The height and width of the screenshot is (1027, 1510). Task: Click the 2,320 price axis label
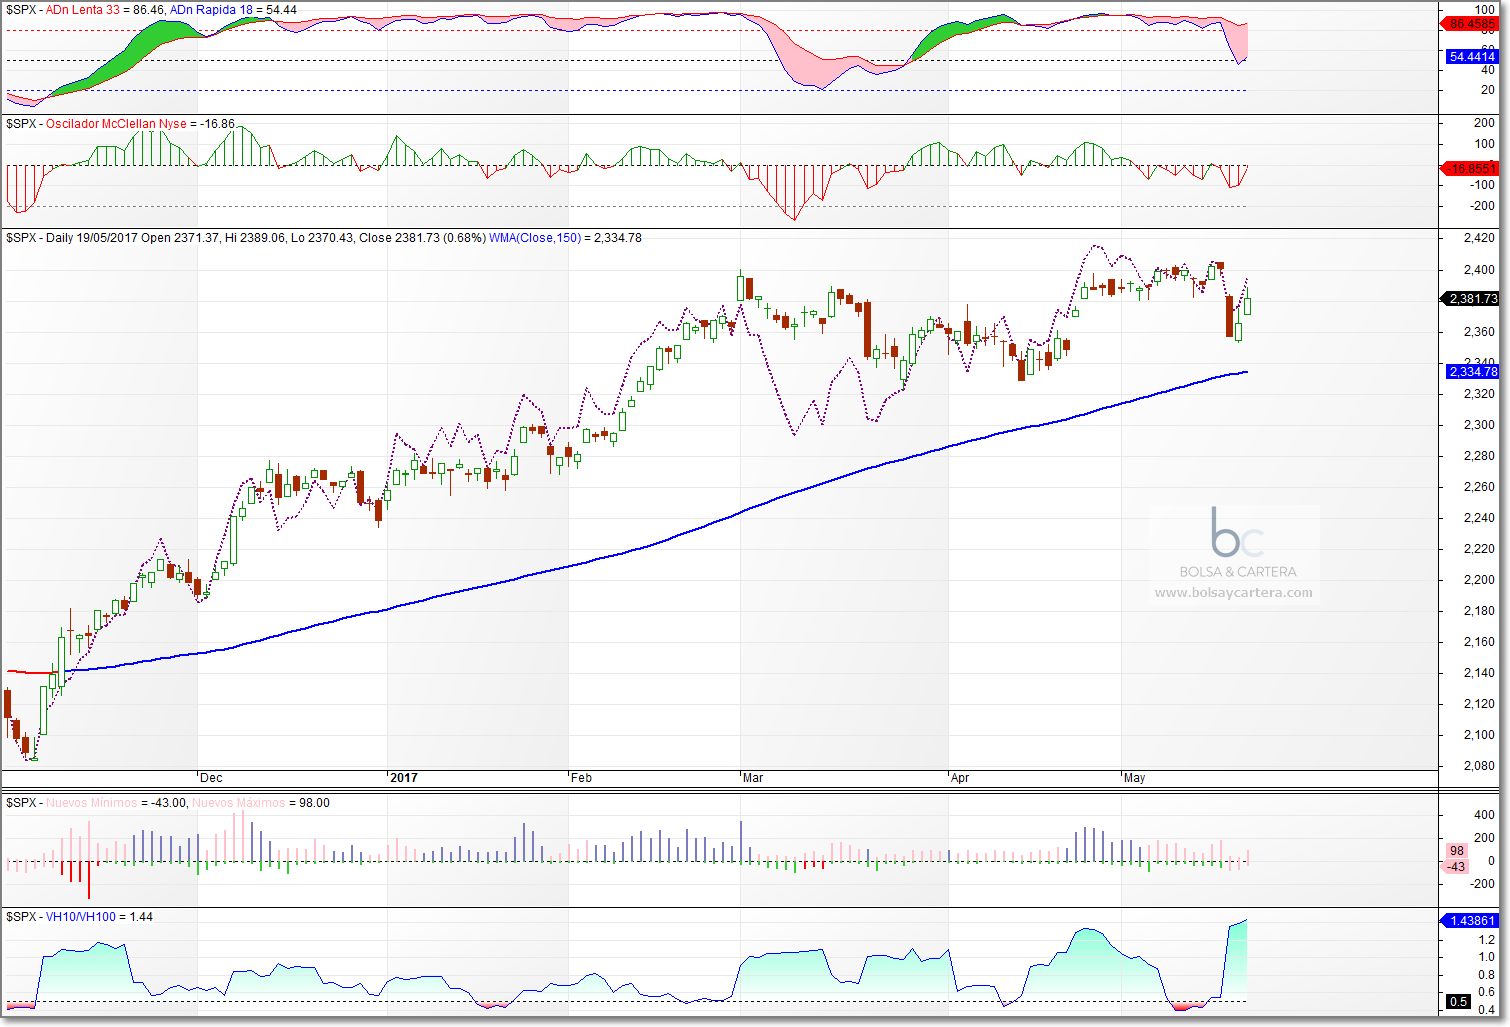tap(1479, 394)
